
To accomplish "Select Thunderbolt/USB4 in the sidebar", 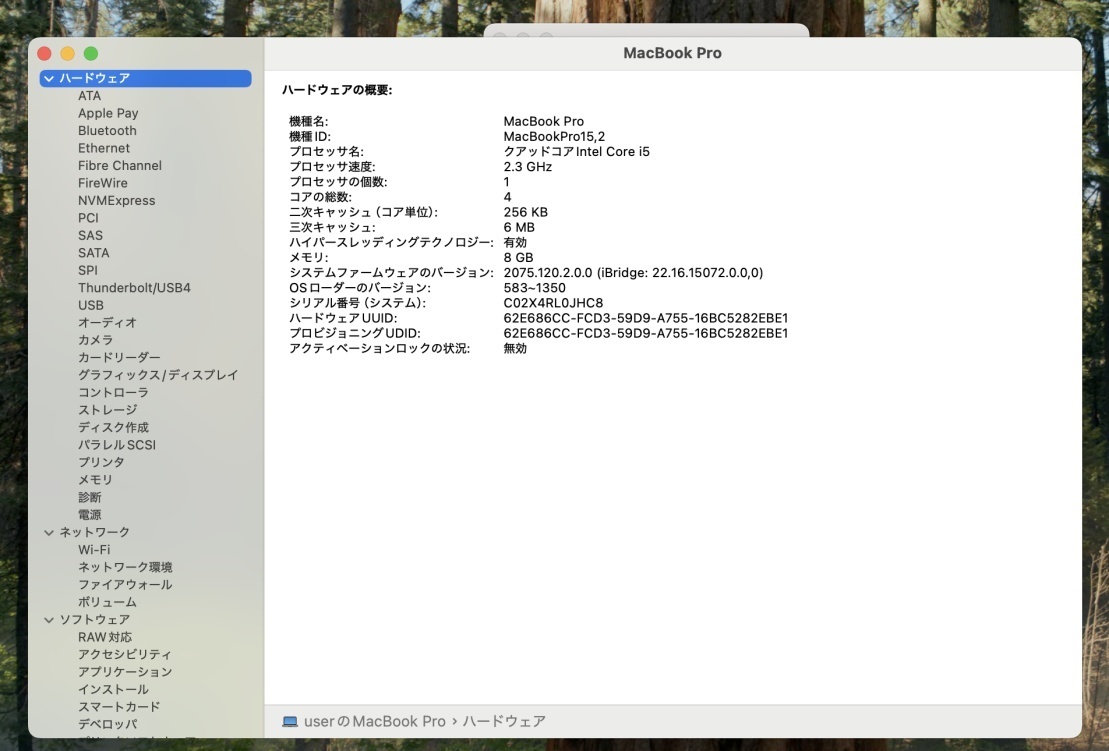I will (x=135, y=287).
